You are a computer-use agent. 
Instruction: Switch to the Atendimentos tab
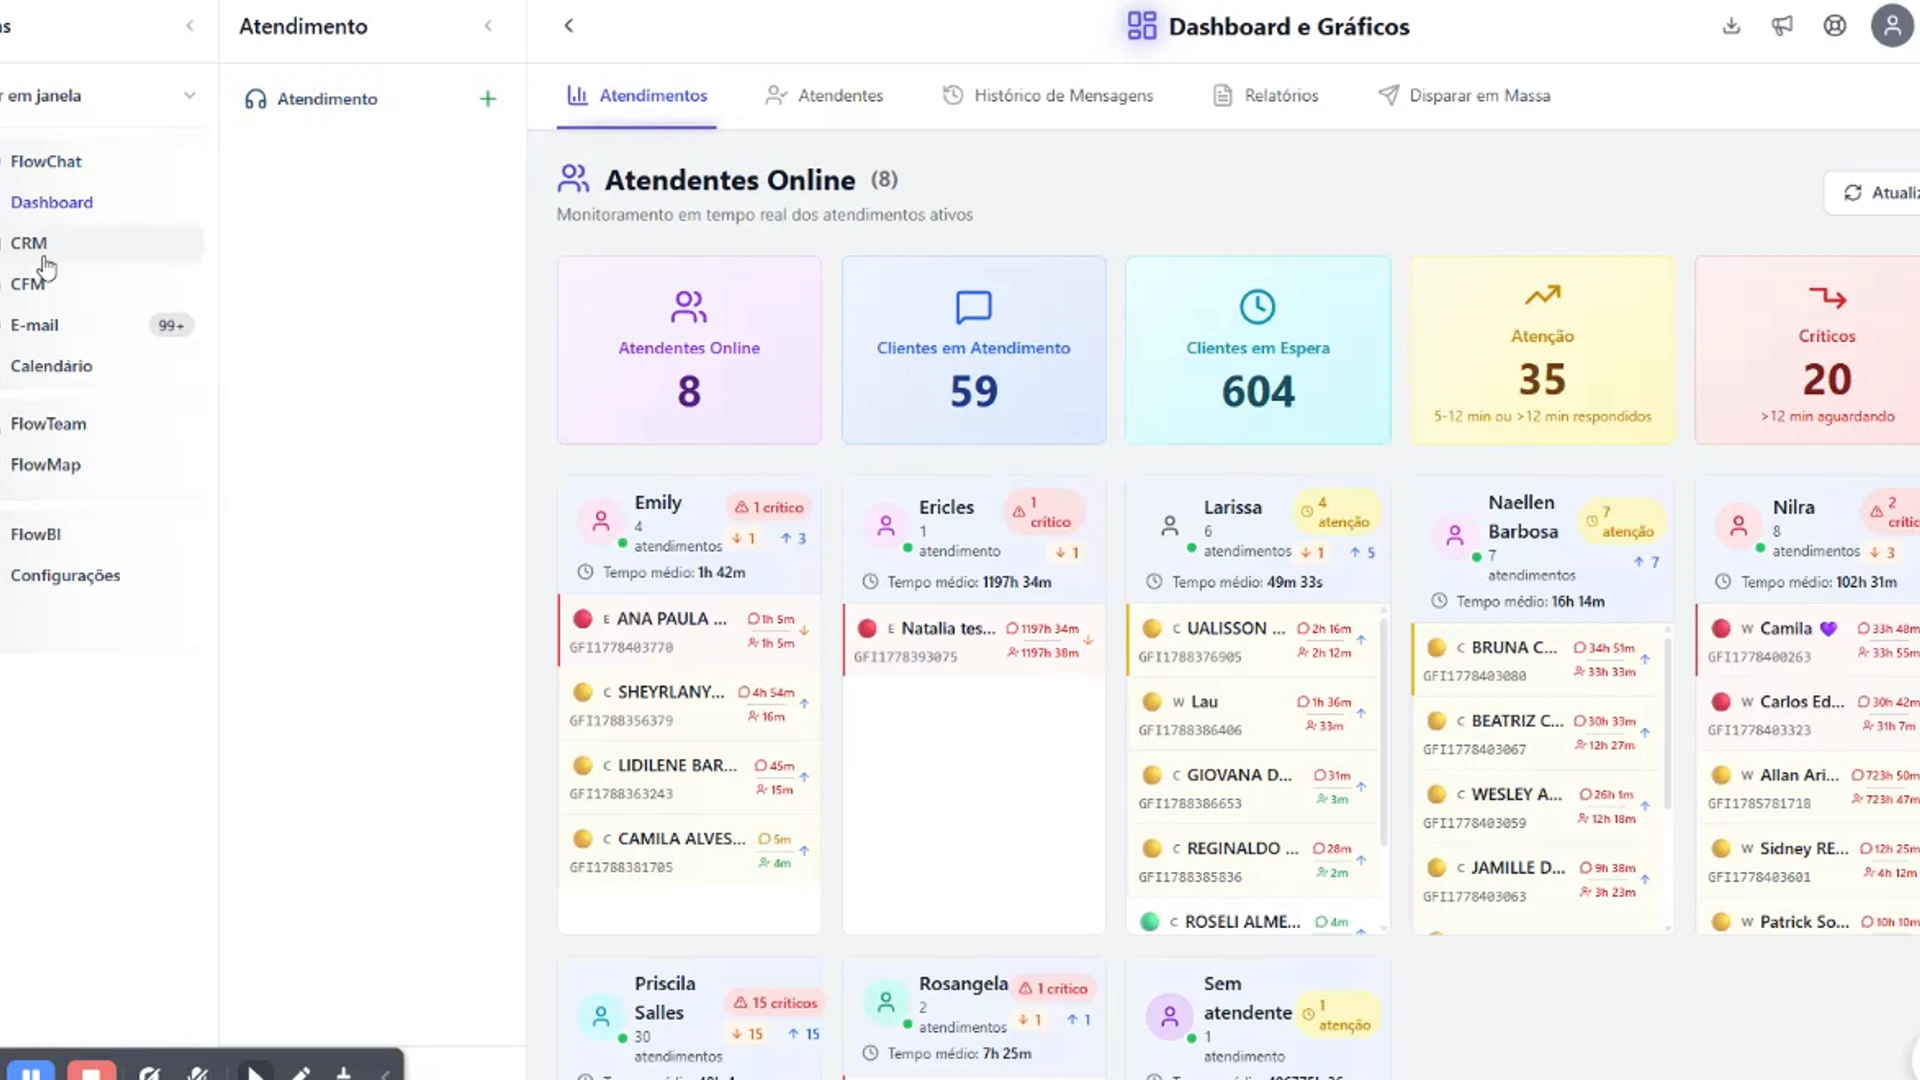(x=637, y=96)
